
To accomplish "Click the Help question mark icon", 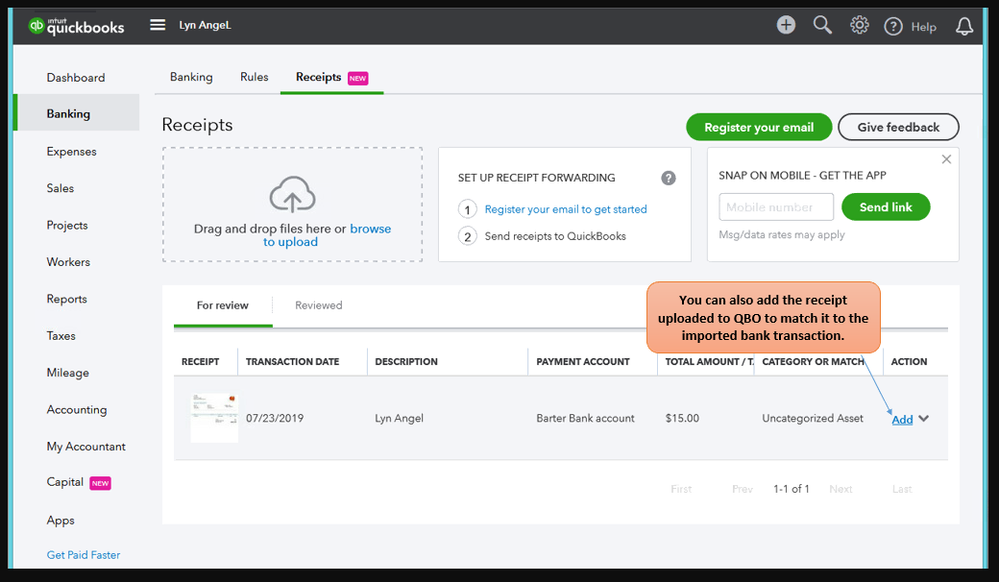I will [893, 26].
